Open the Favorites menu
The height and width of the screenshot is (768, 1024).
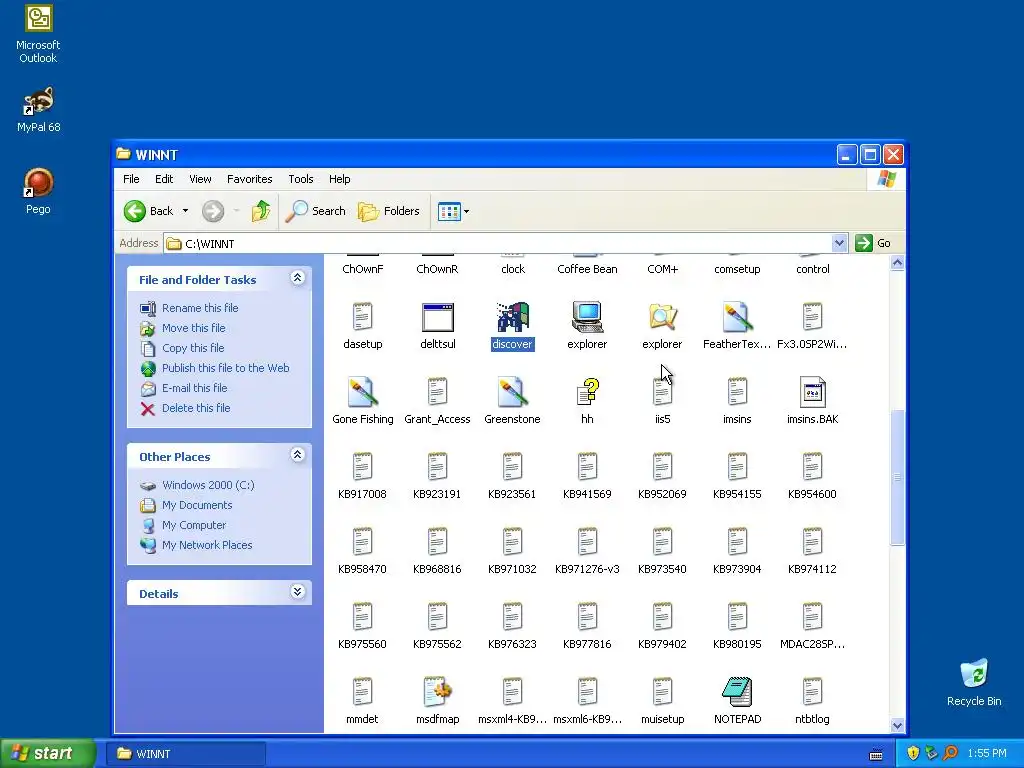(249, 179)
